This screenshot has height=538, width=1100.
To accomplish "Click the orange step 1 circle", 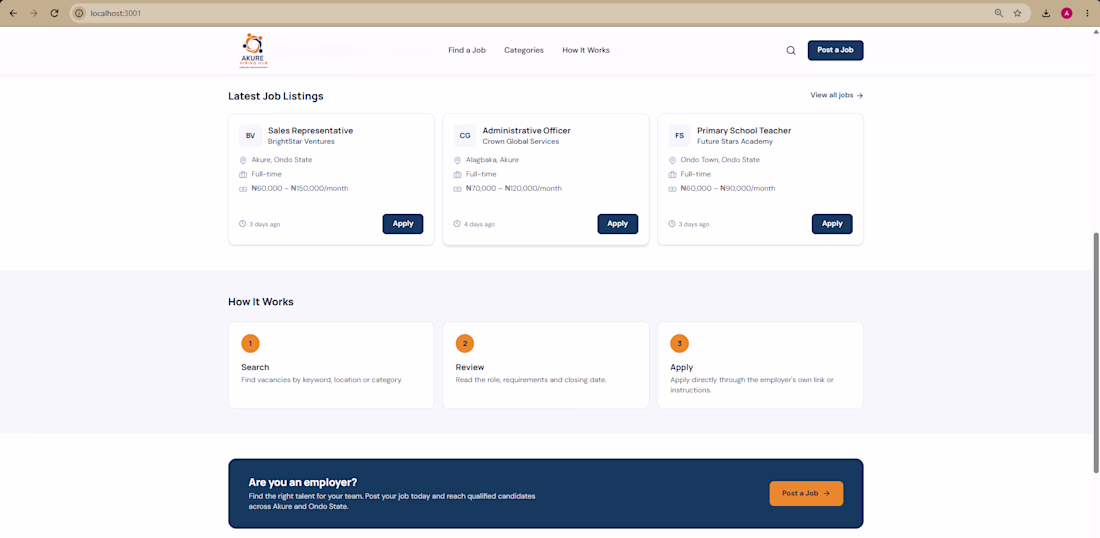I will [250, 343].
